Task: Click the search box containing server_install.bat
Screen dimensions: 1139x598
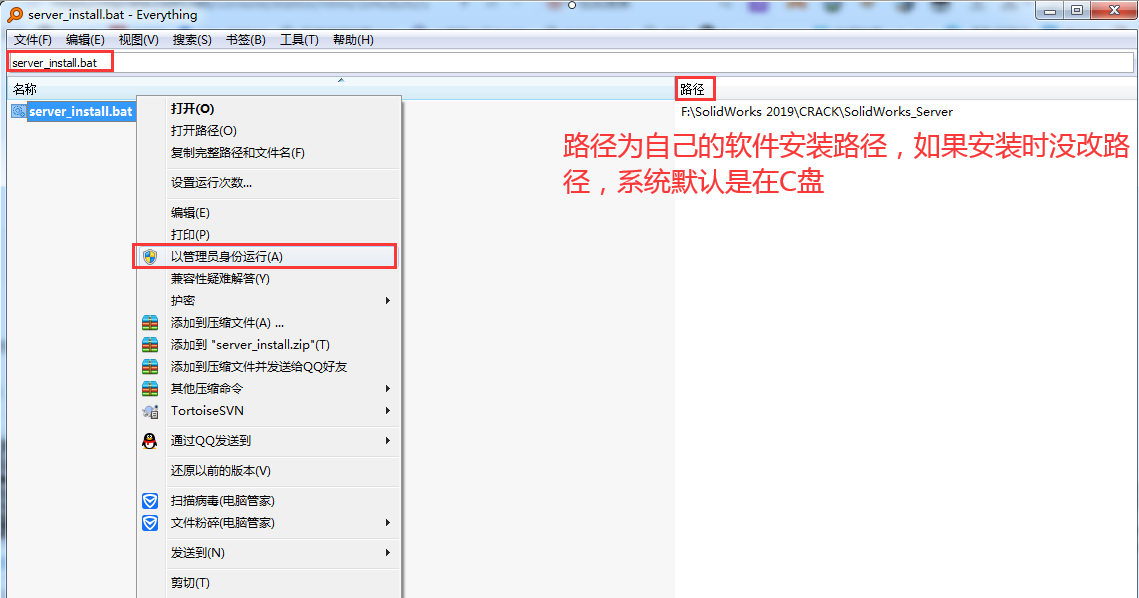Action: pos(570,62)
